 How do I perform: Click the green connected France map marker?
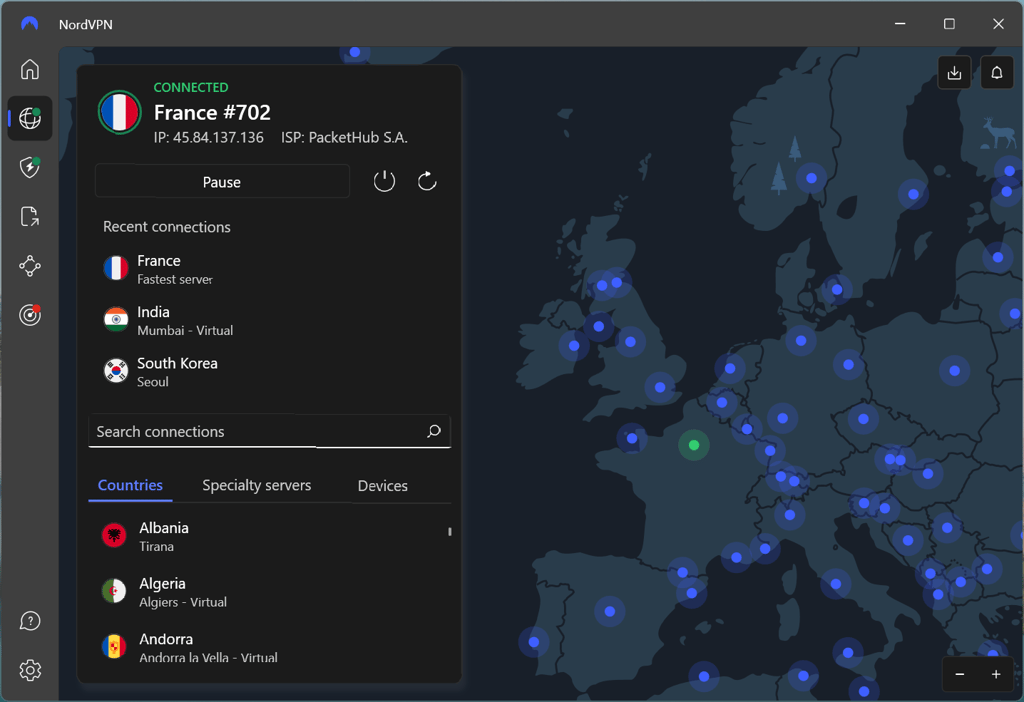pos(694,445)
